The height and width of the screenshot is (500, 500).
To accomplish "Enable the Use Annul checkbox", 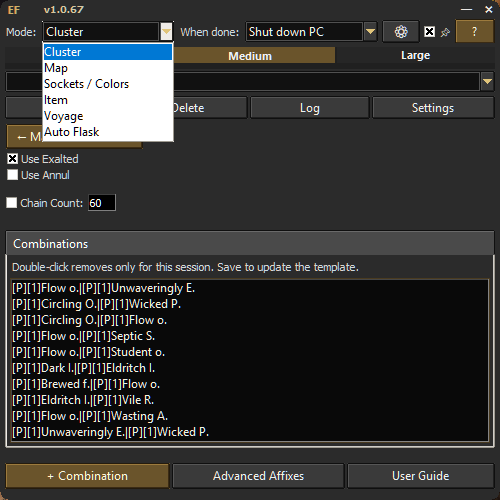I will click(13, 175).
